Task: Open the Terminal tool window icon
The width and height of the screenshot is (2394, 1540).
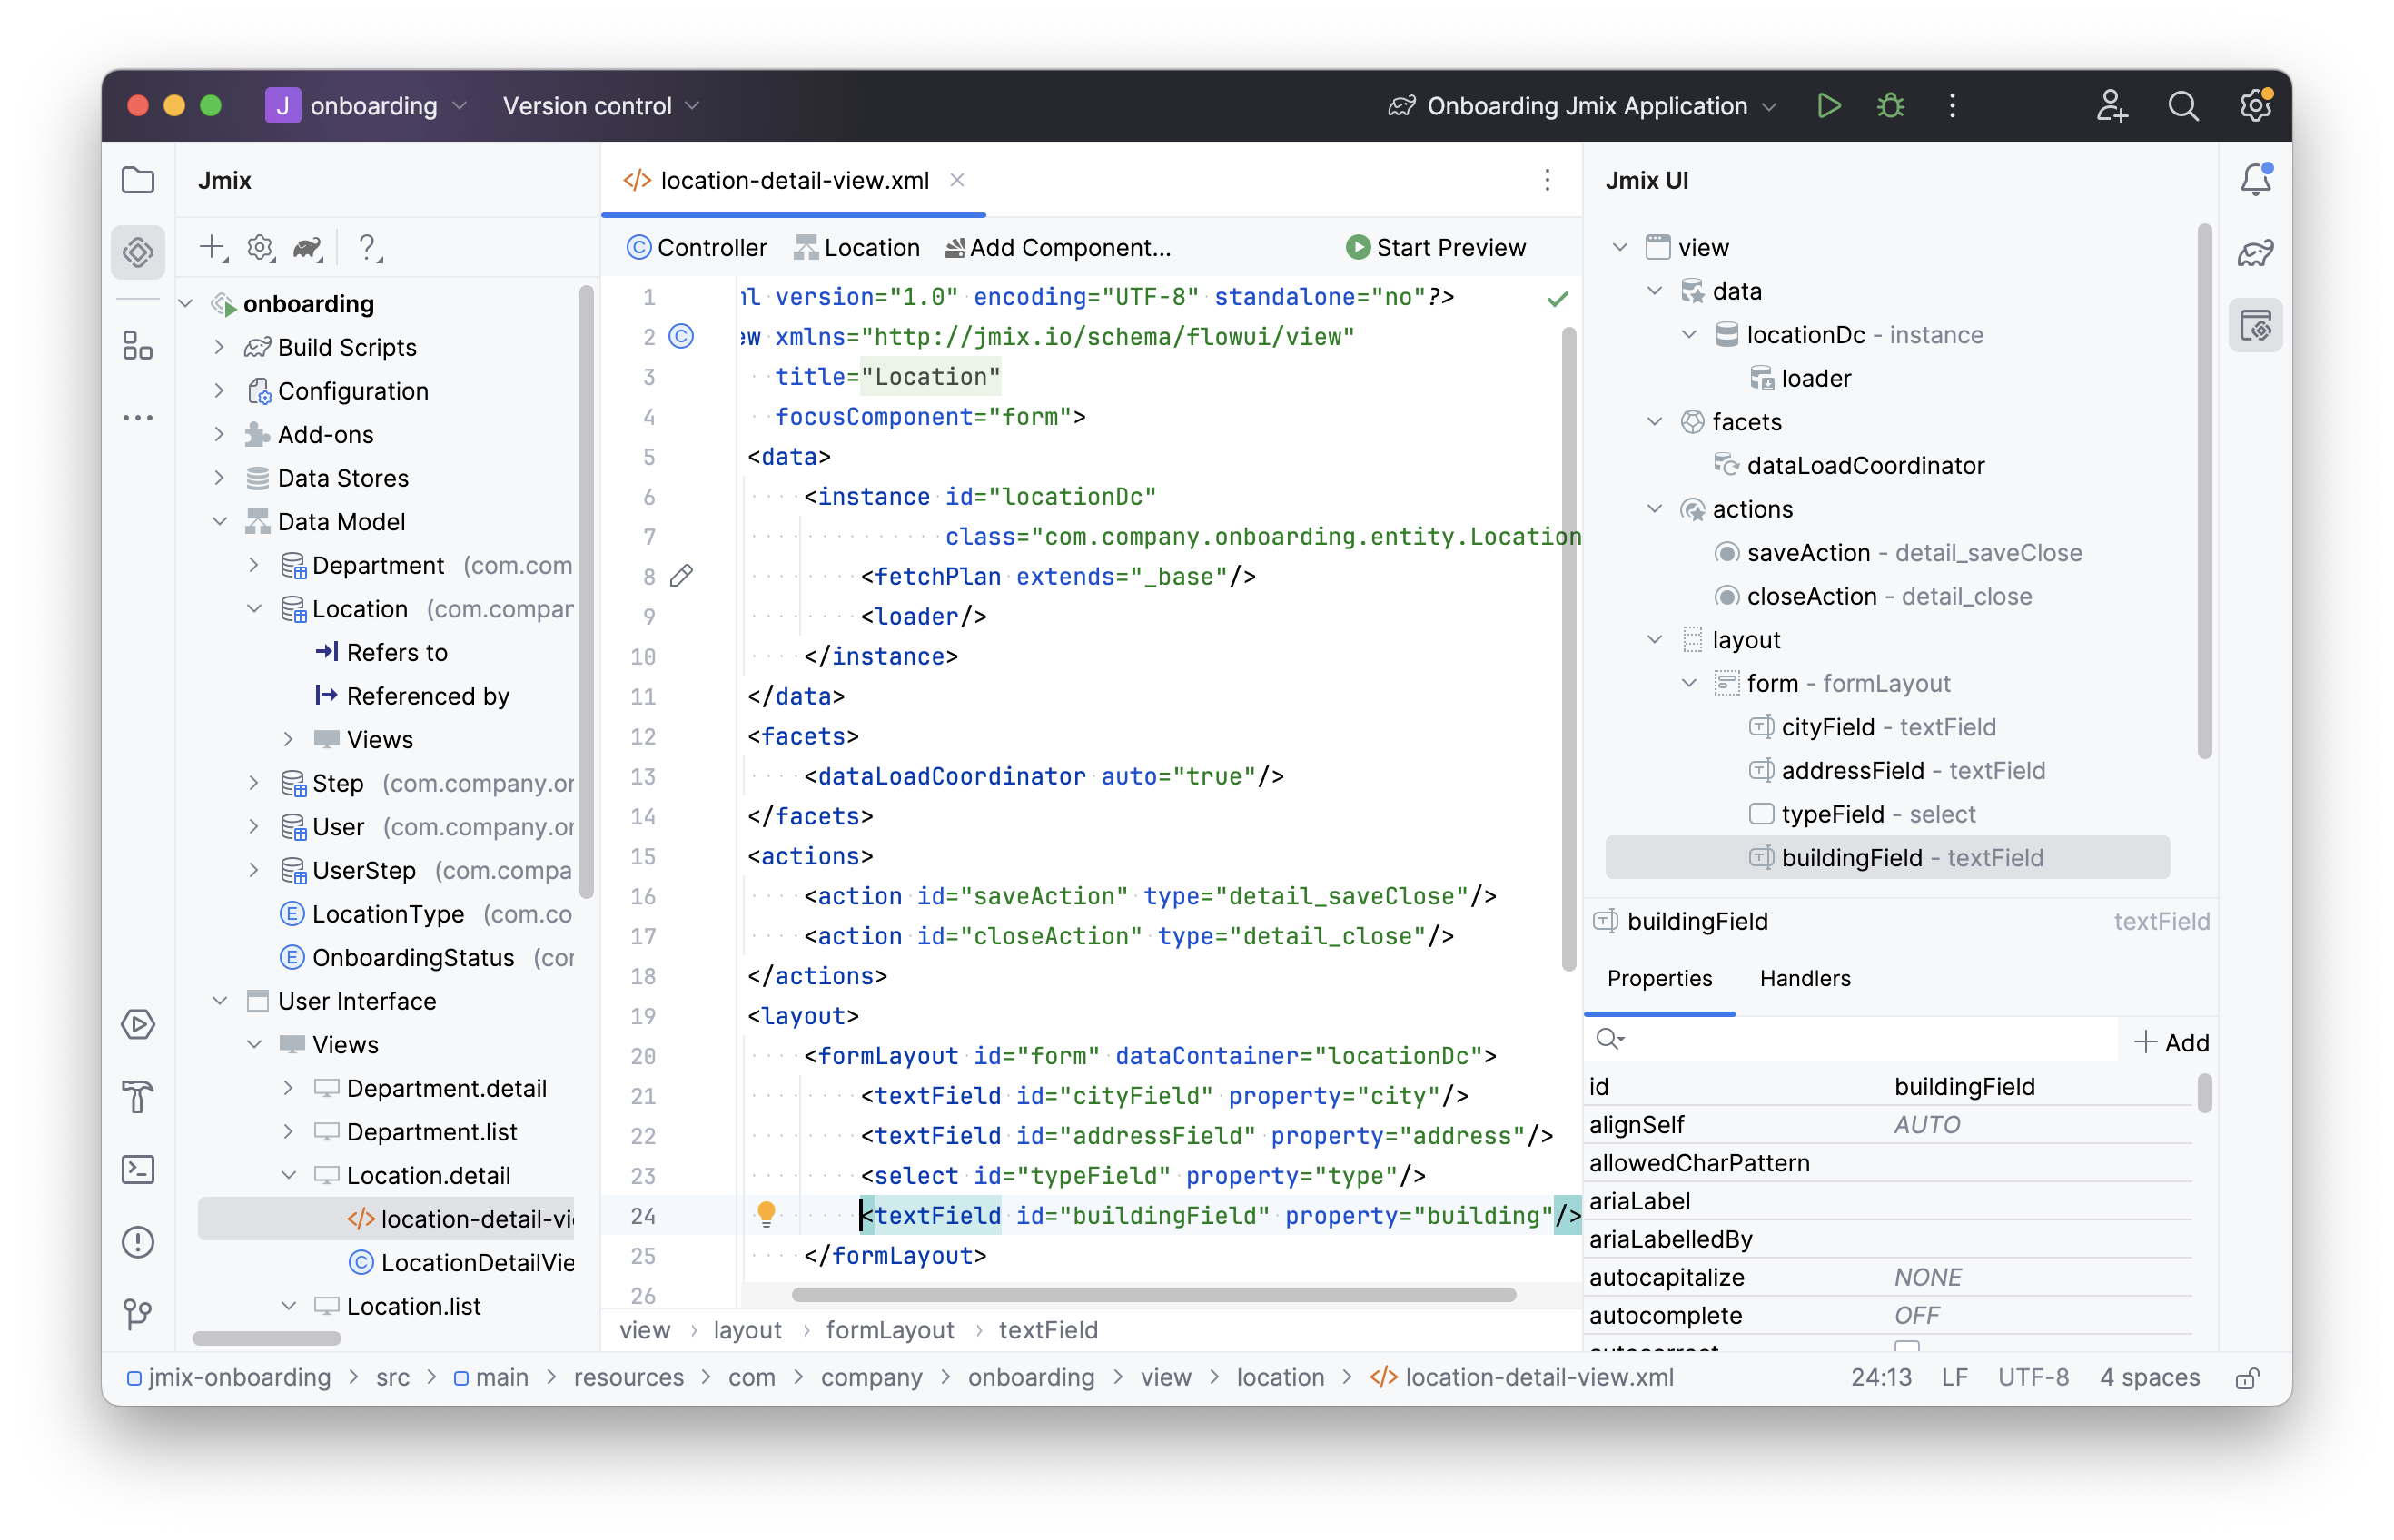Action: click(138, 1169)
